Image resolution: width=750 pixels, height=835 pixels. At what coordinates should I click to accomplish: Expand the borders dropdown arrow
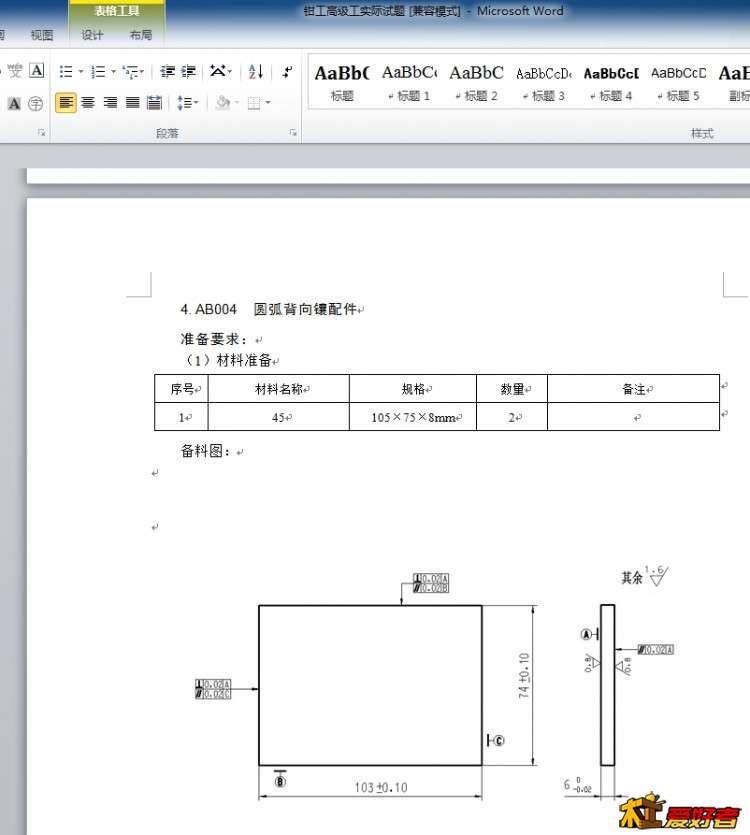click(268, 103)
